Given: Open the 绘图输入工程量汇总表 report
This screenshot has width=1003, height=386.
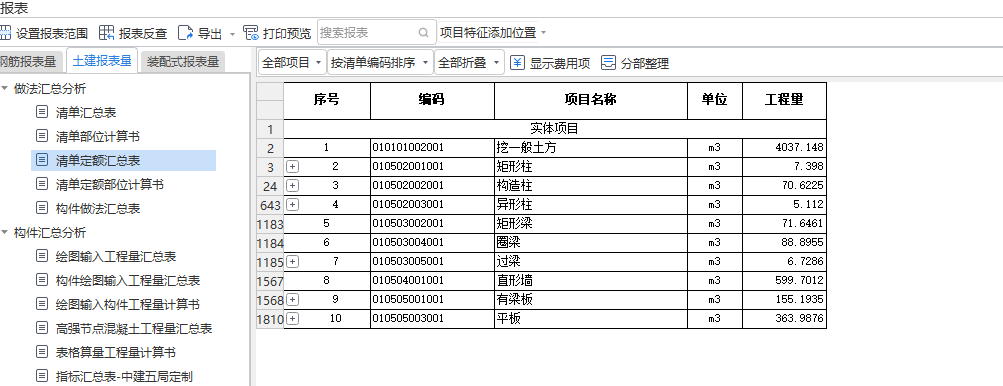Looking at the screenshot, I should click(116, 257).
